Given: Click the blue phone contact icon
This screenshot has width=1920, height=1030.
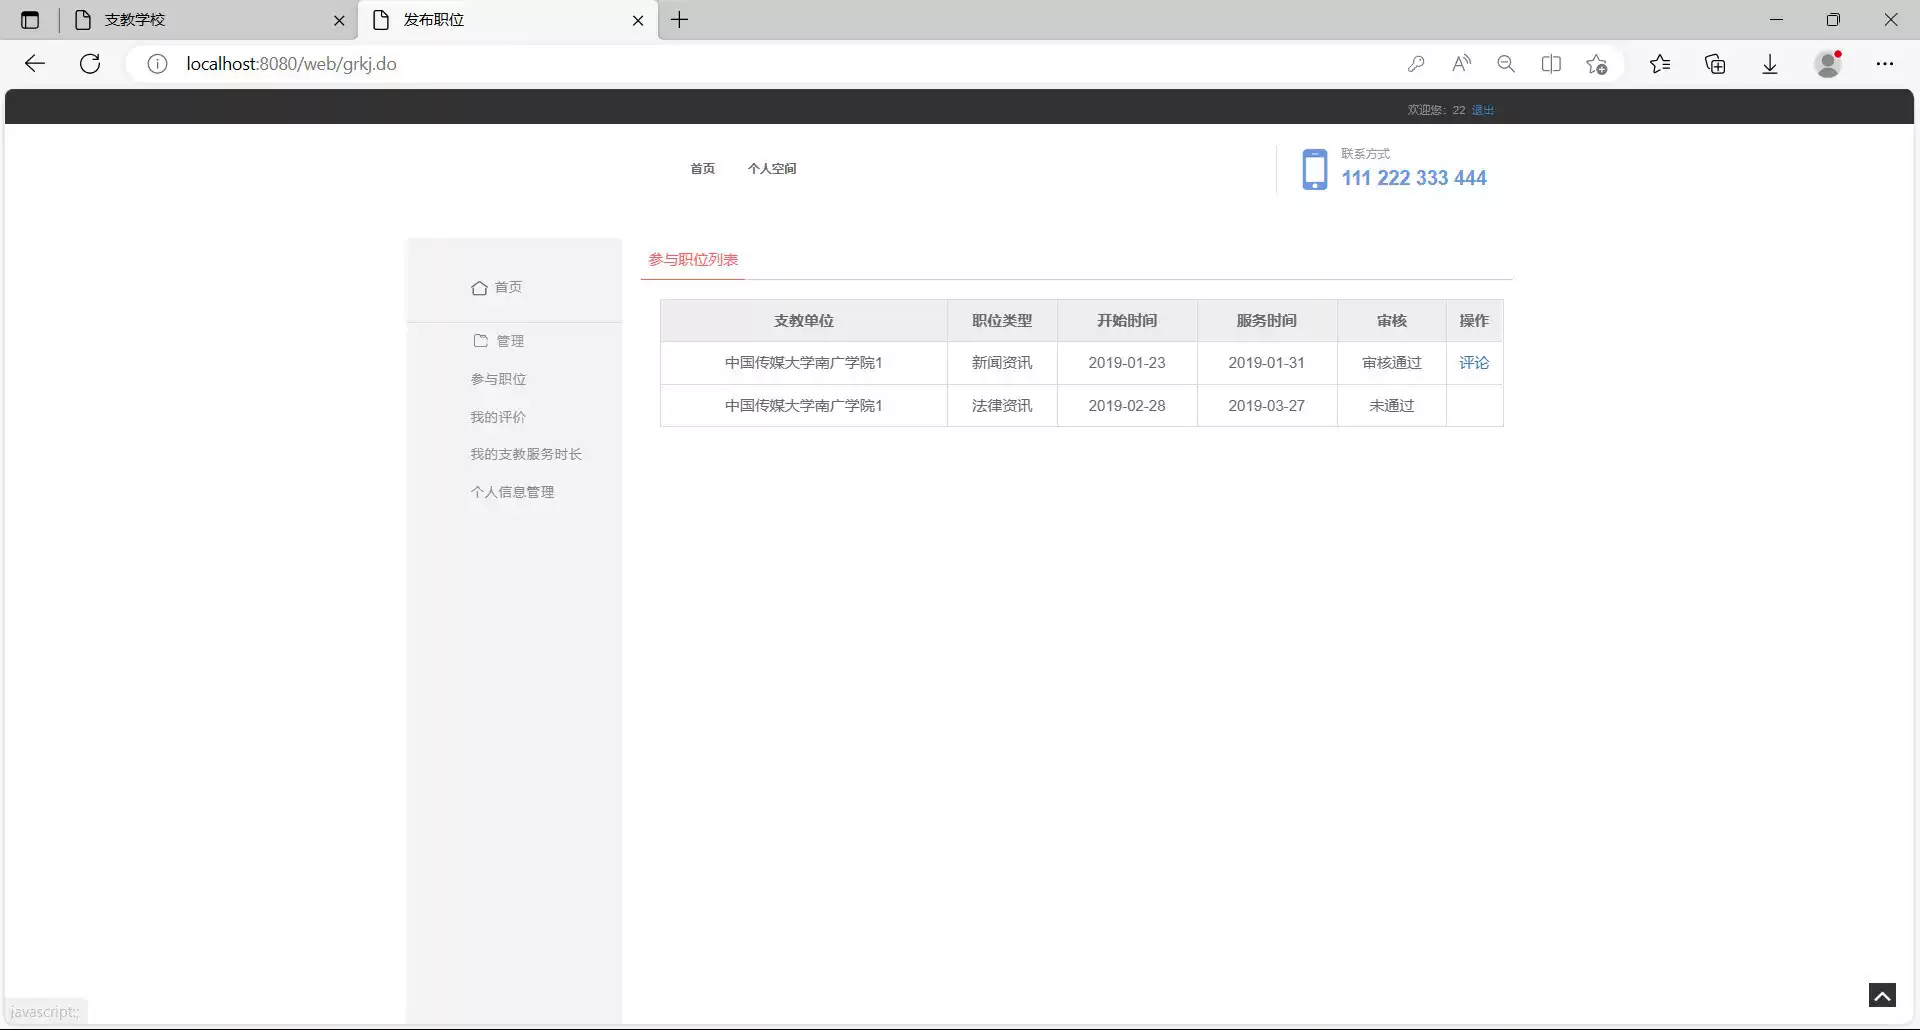Looking at the screenshot, I should click(1314, 169).
